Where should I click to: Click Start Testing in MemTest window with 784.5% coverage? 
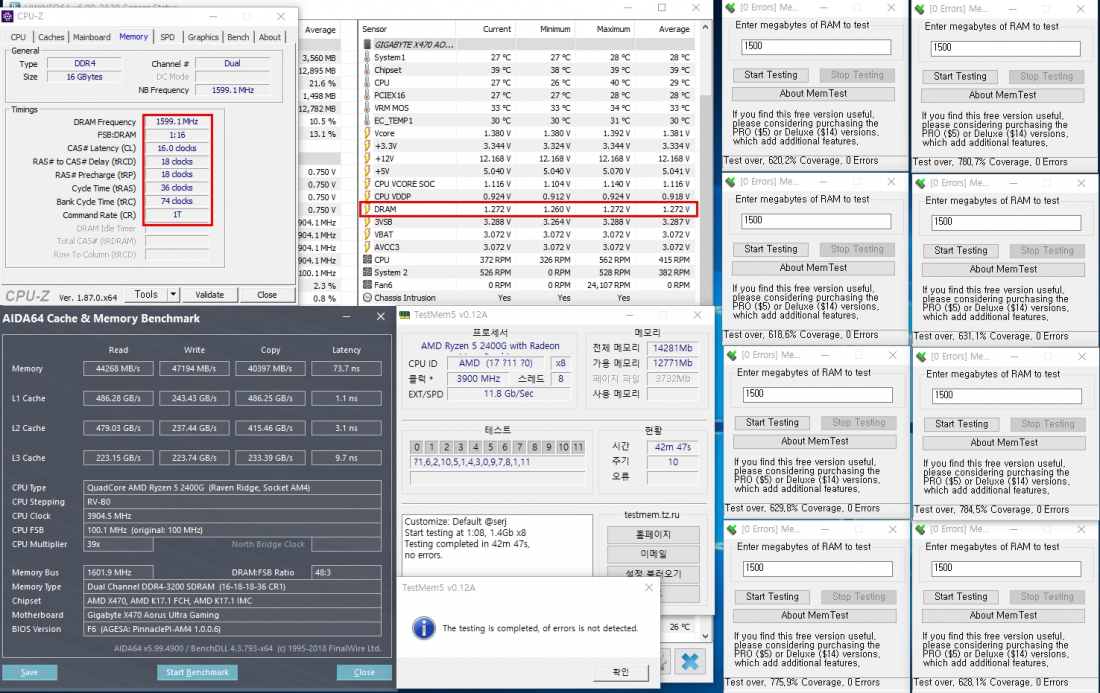click(961, 424)
